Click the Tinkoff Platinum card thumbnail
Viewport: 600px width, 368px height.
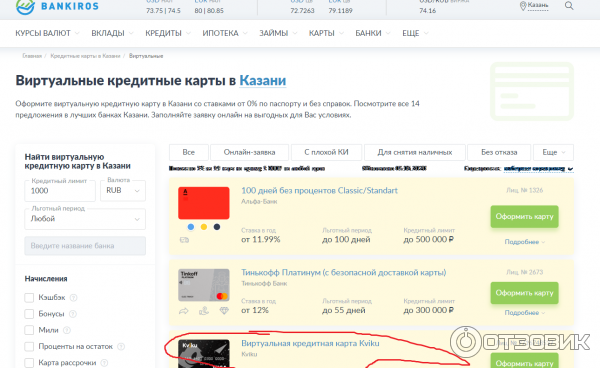click(x=204, y=285)
